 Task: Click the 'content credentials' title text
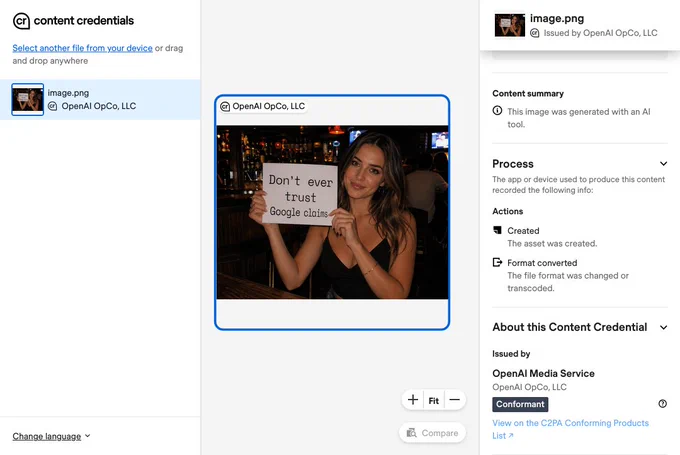84,20
